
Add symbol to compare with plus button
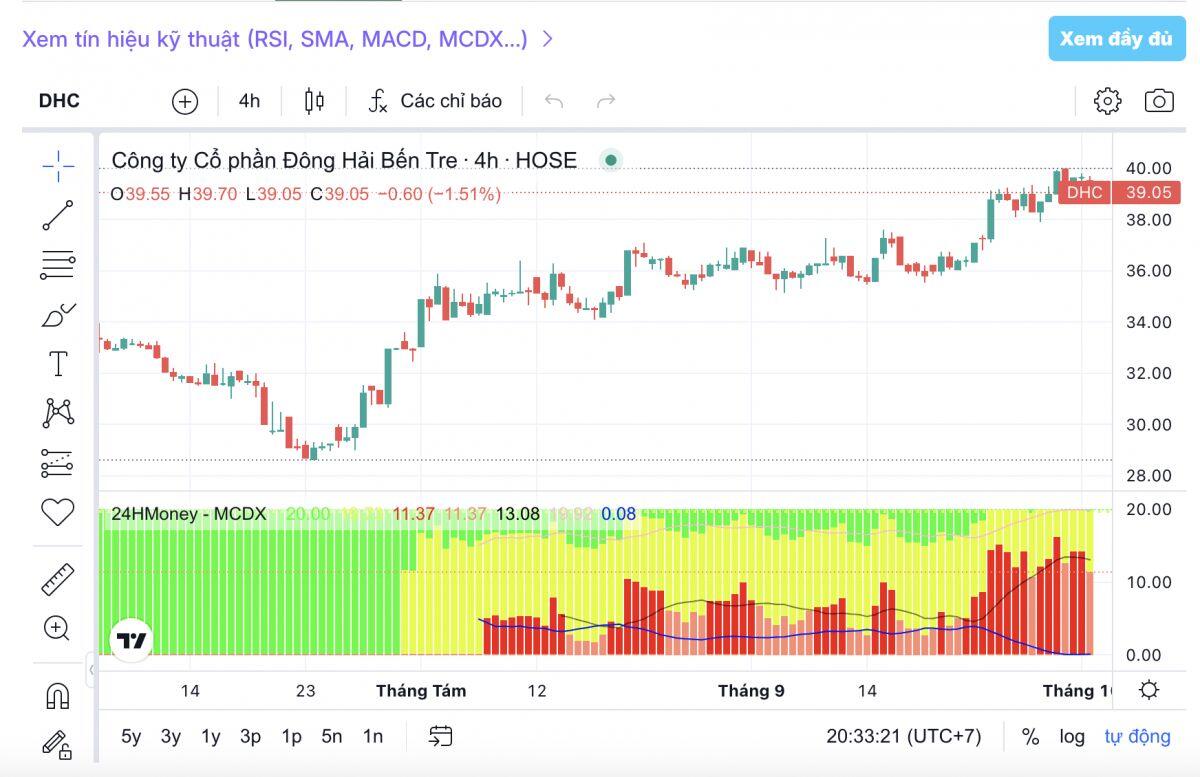[185, 101]
